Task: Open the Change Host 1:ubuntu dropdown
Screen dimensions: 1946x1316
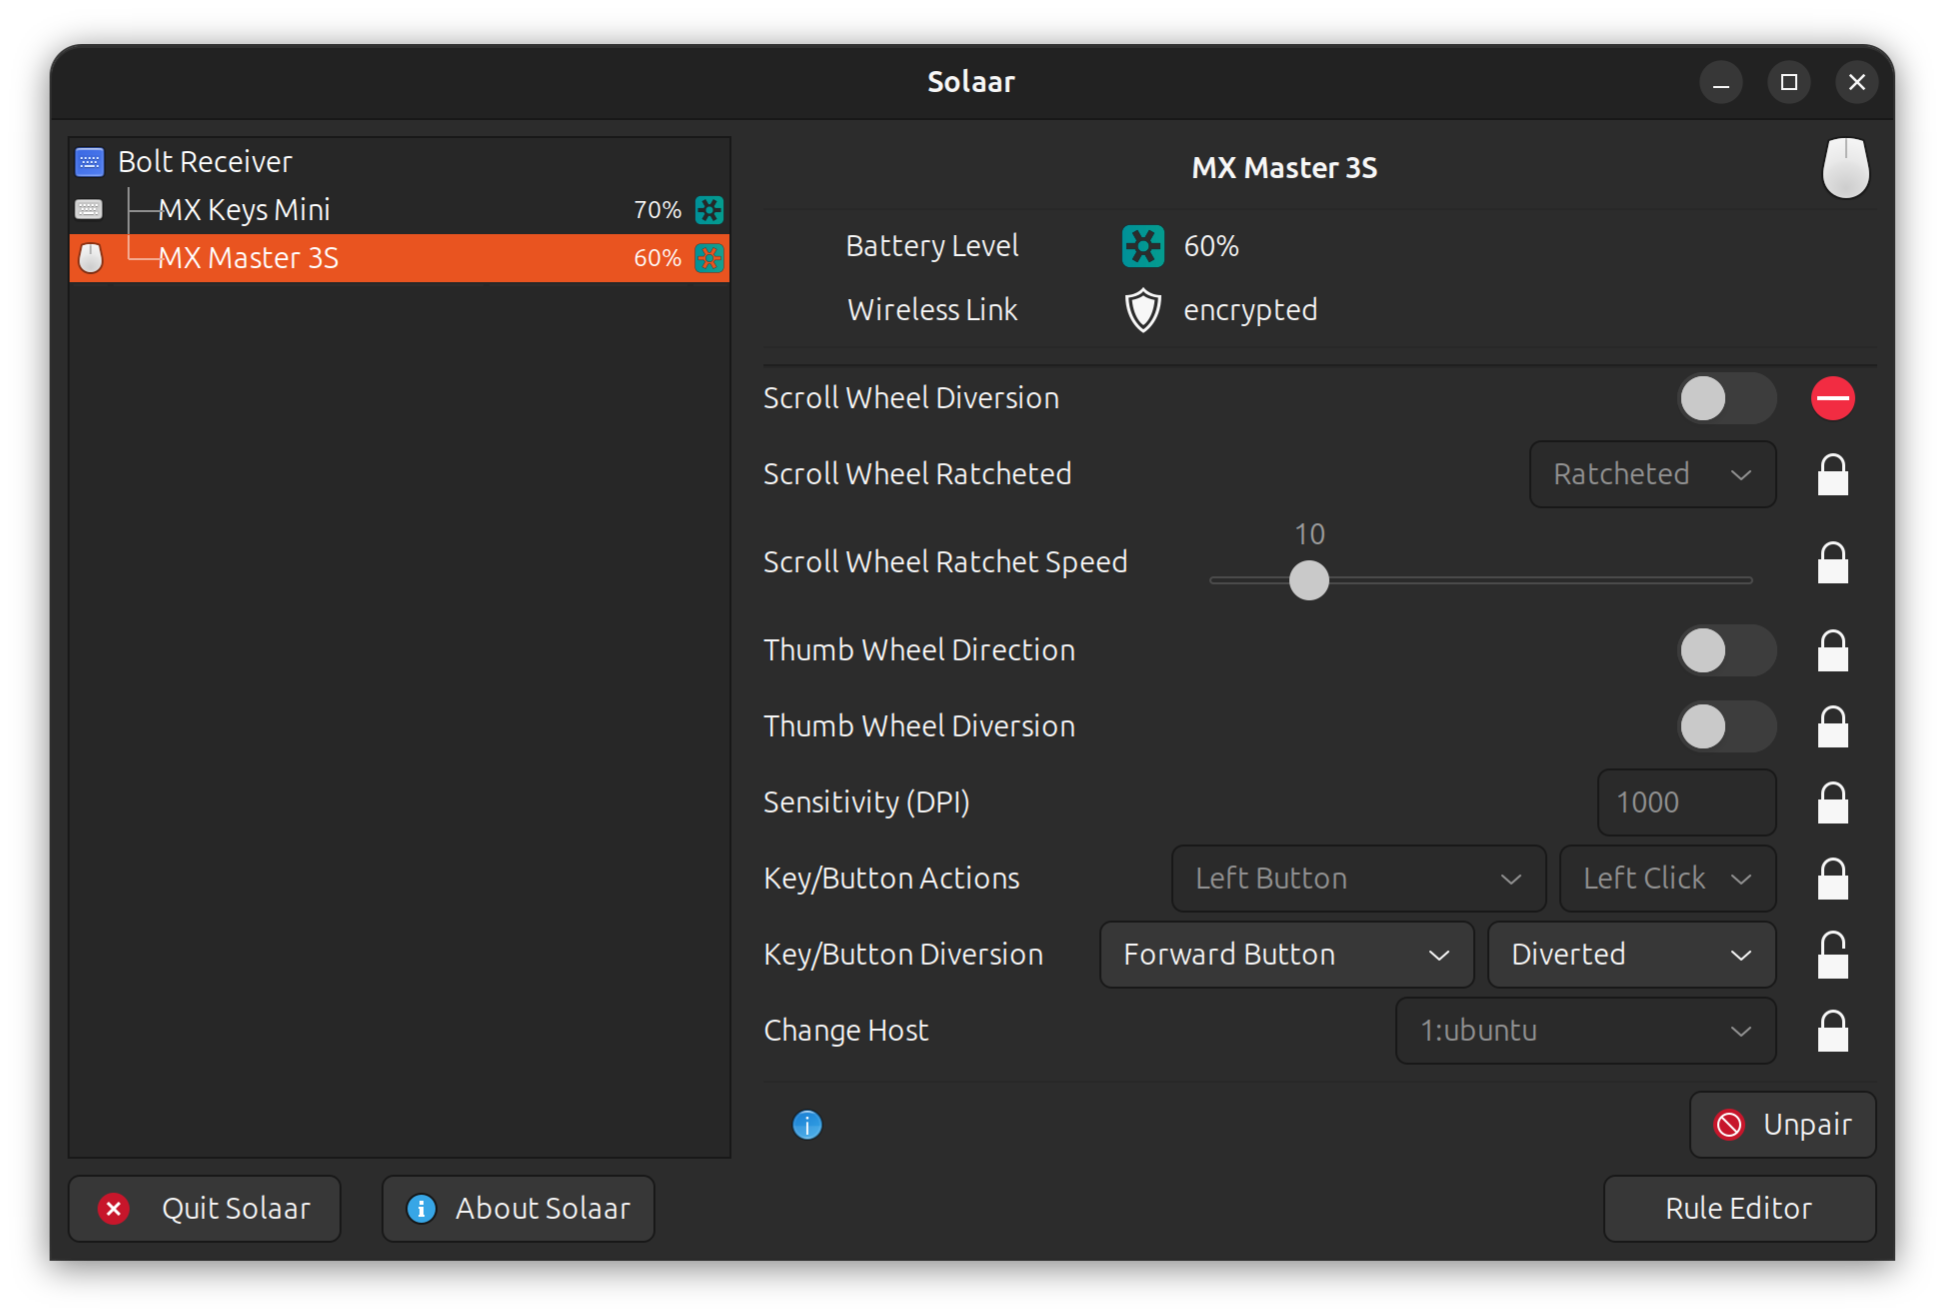Action: click(x=1585, y=1030)
